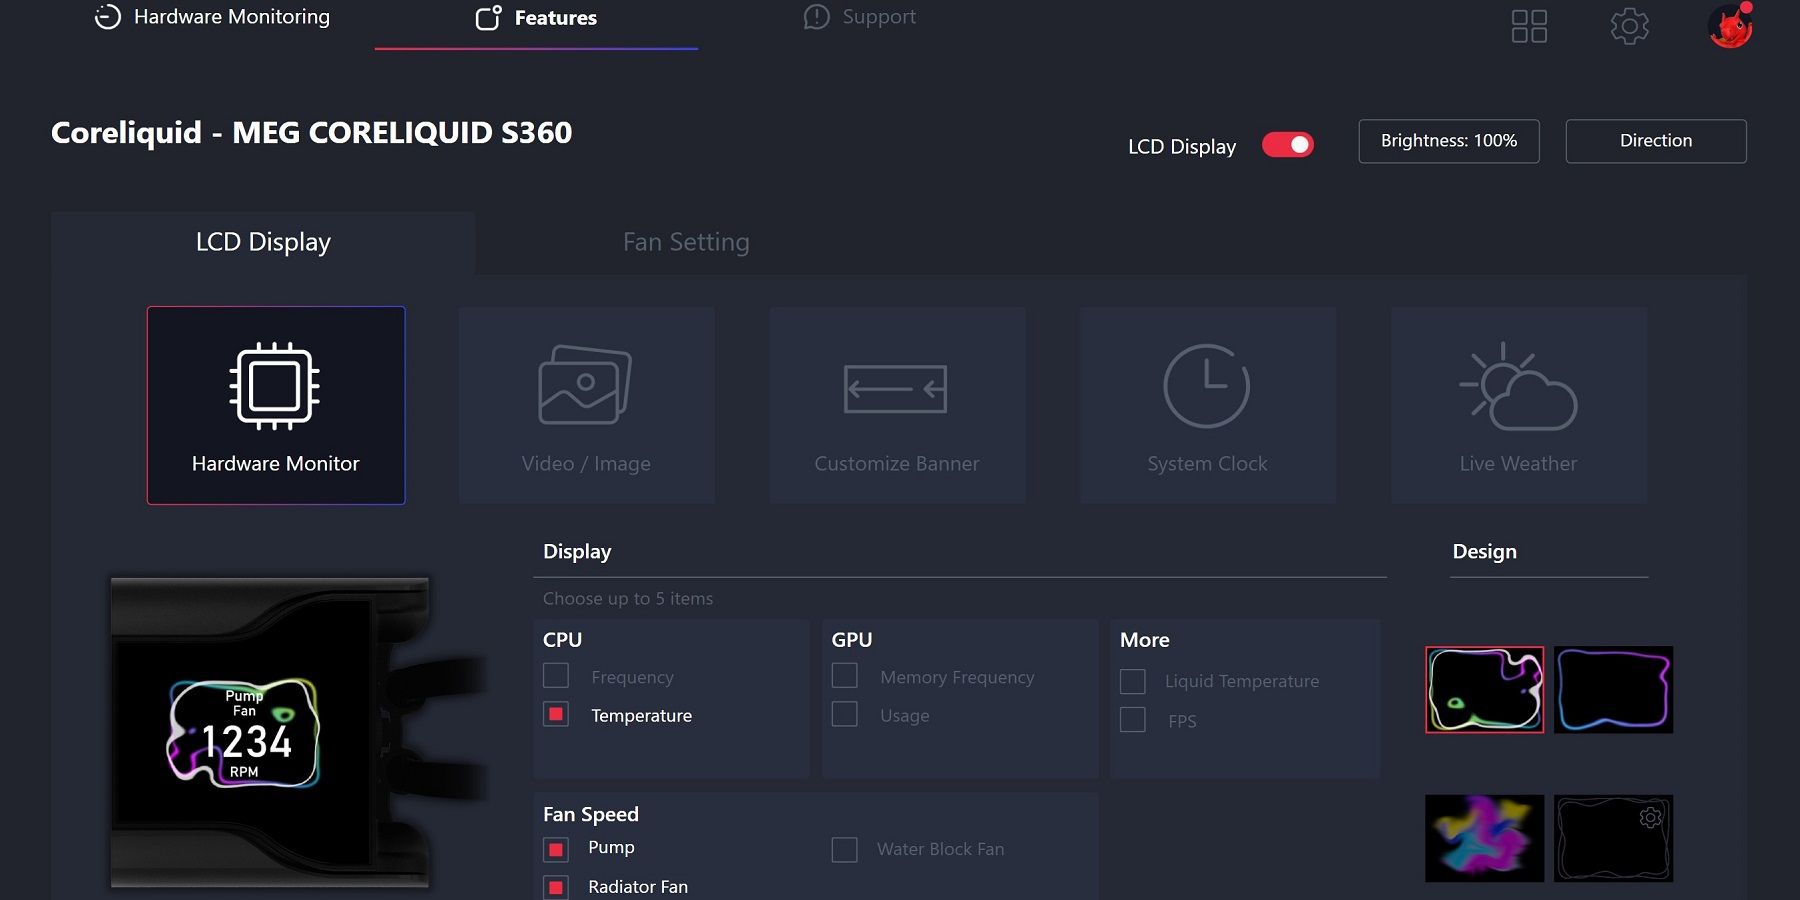Screen dimensions: 1800x900
Task: Choose the Customize Banner mode card
Action: (x=897, y=405)
